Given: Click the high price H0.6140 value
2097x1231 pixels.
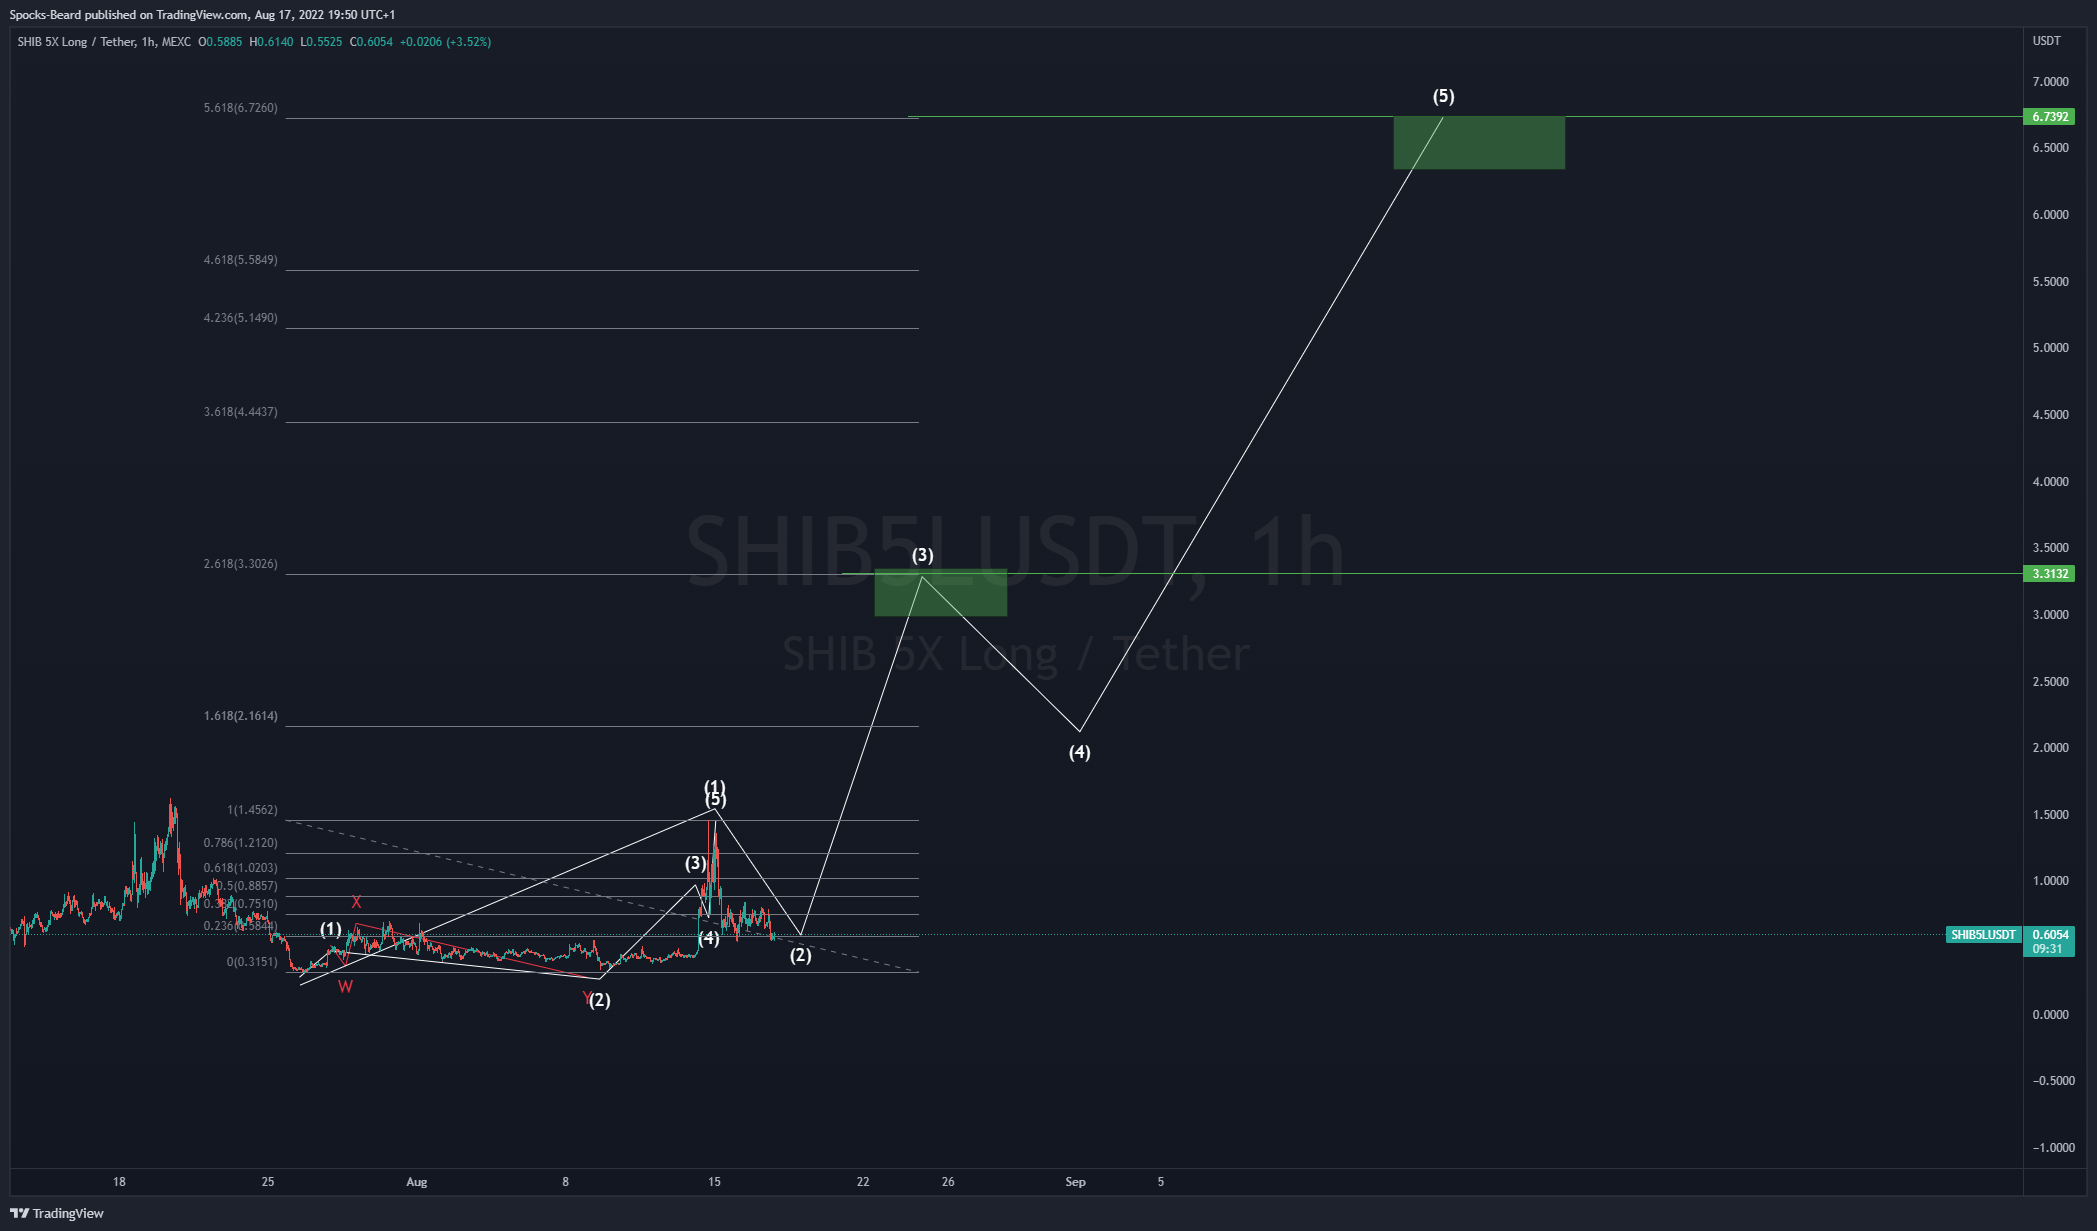Looking at the screenshot, I should tap(271, 42).
